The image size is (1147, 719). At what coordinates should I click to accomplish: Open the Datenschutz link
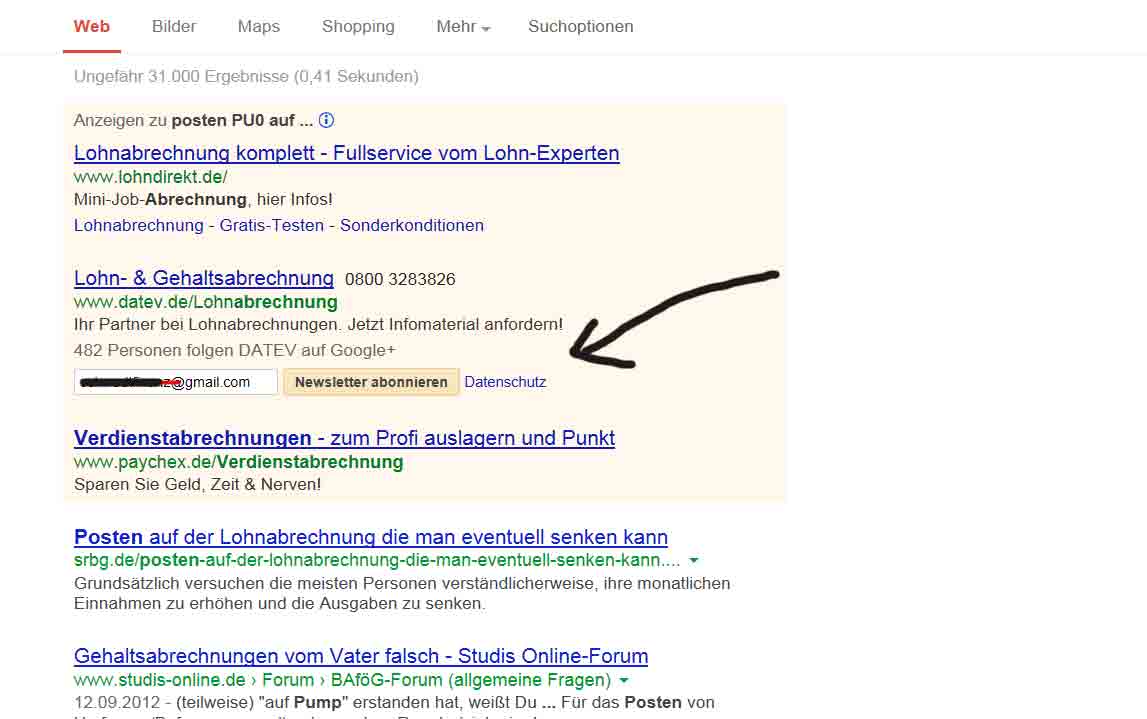point(505,382)
